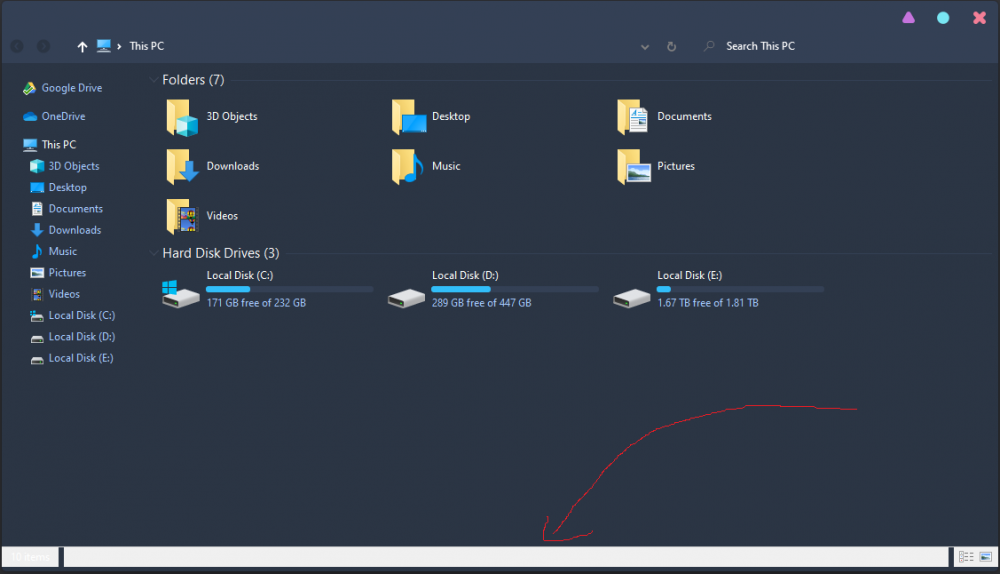Open Pictures in the sidebar tree

67,273
